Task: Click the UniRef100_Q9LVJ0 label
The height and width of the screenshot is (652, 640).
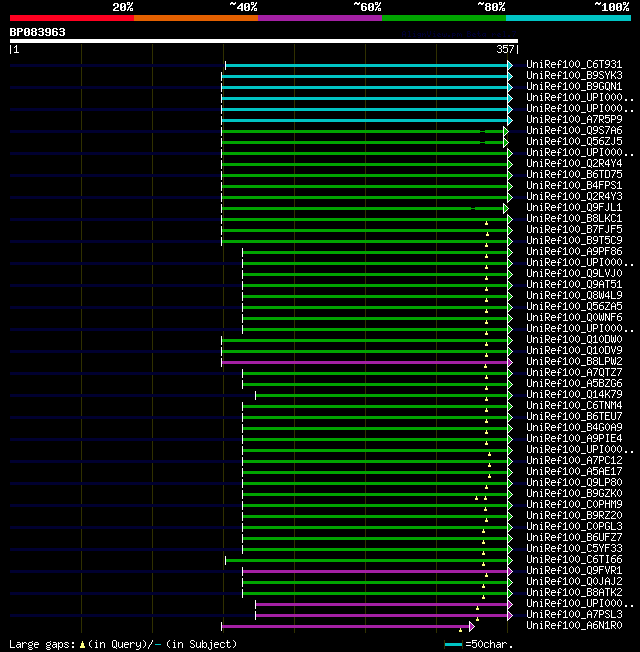Action: [574, 273]
